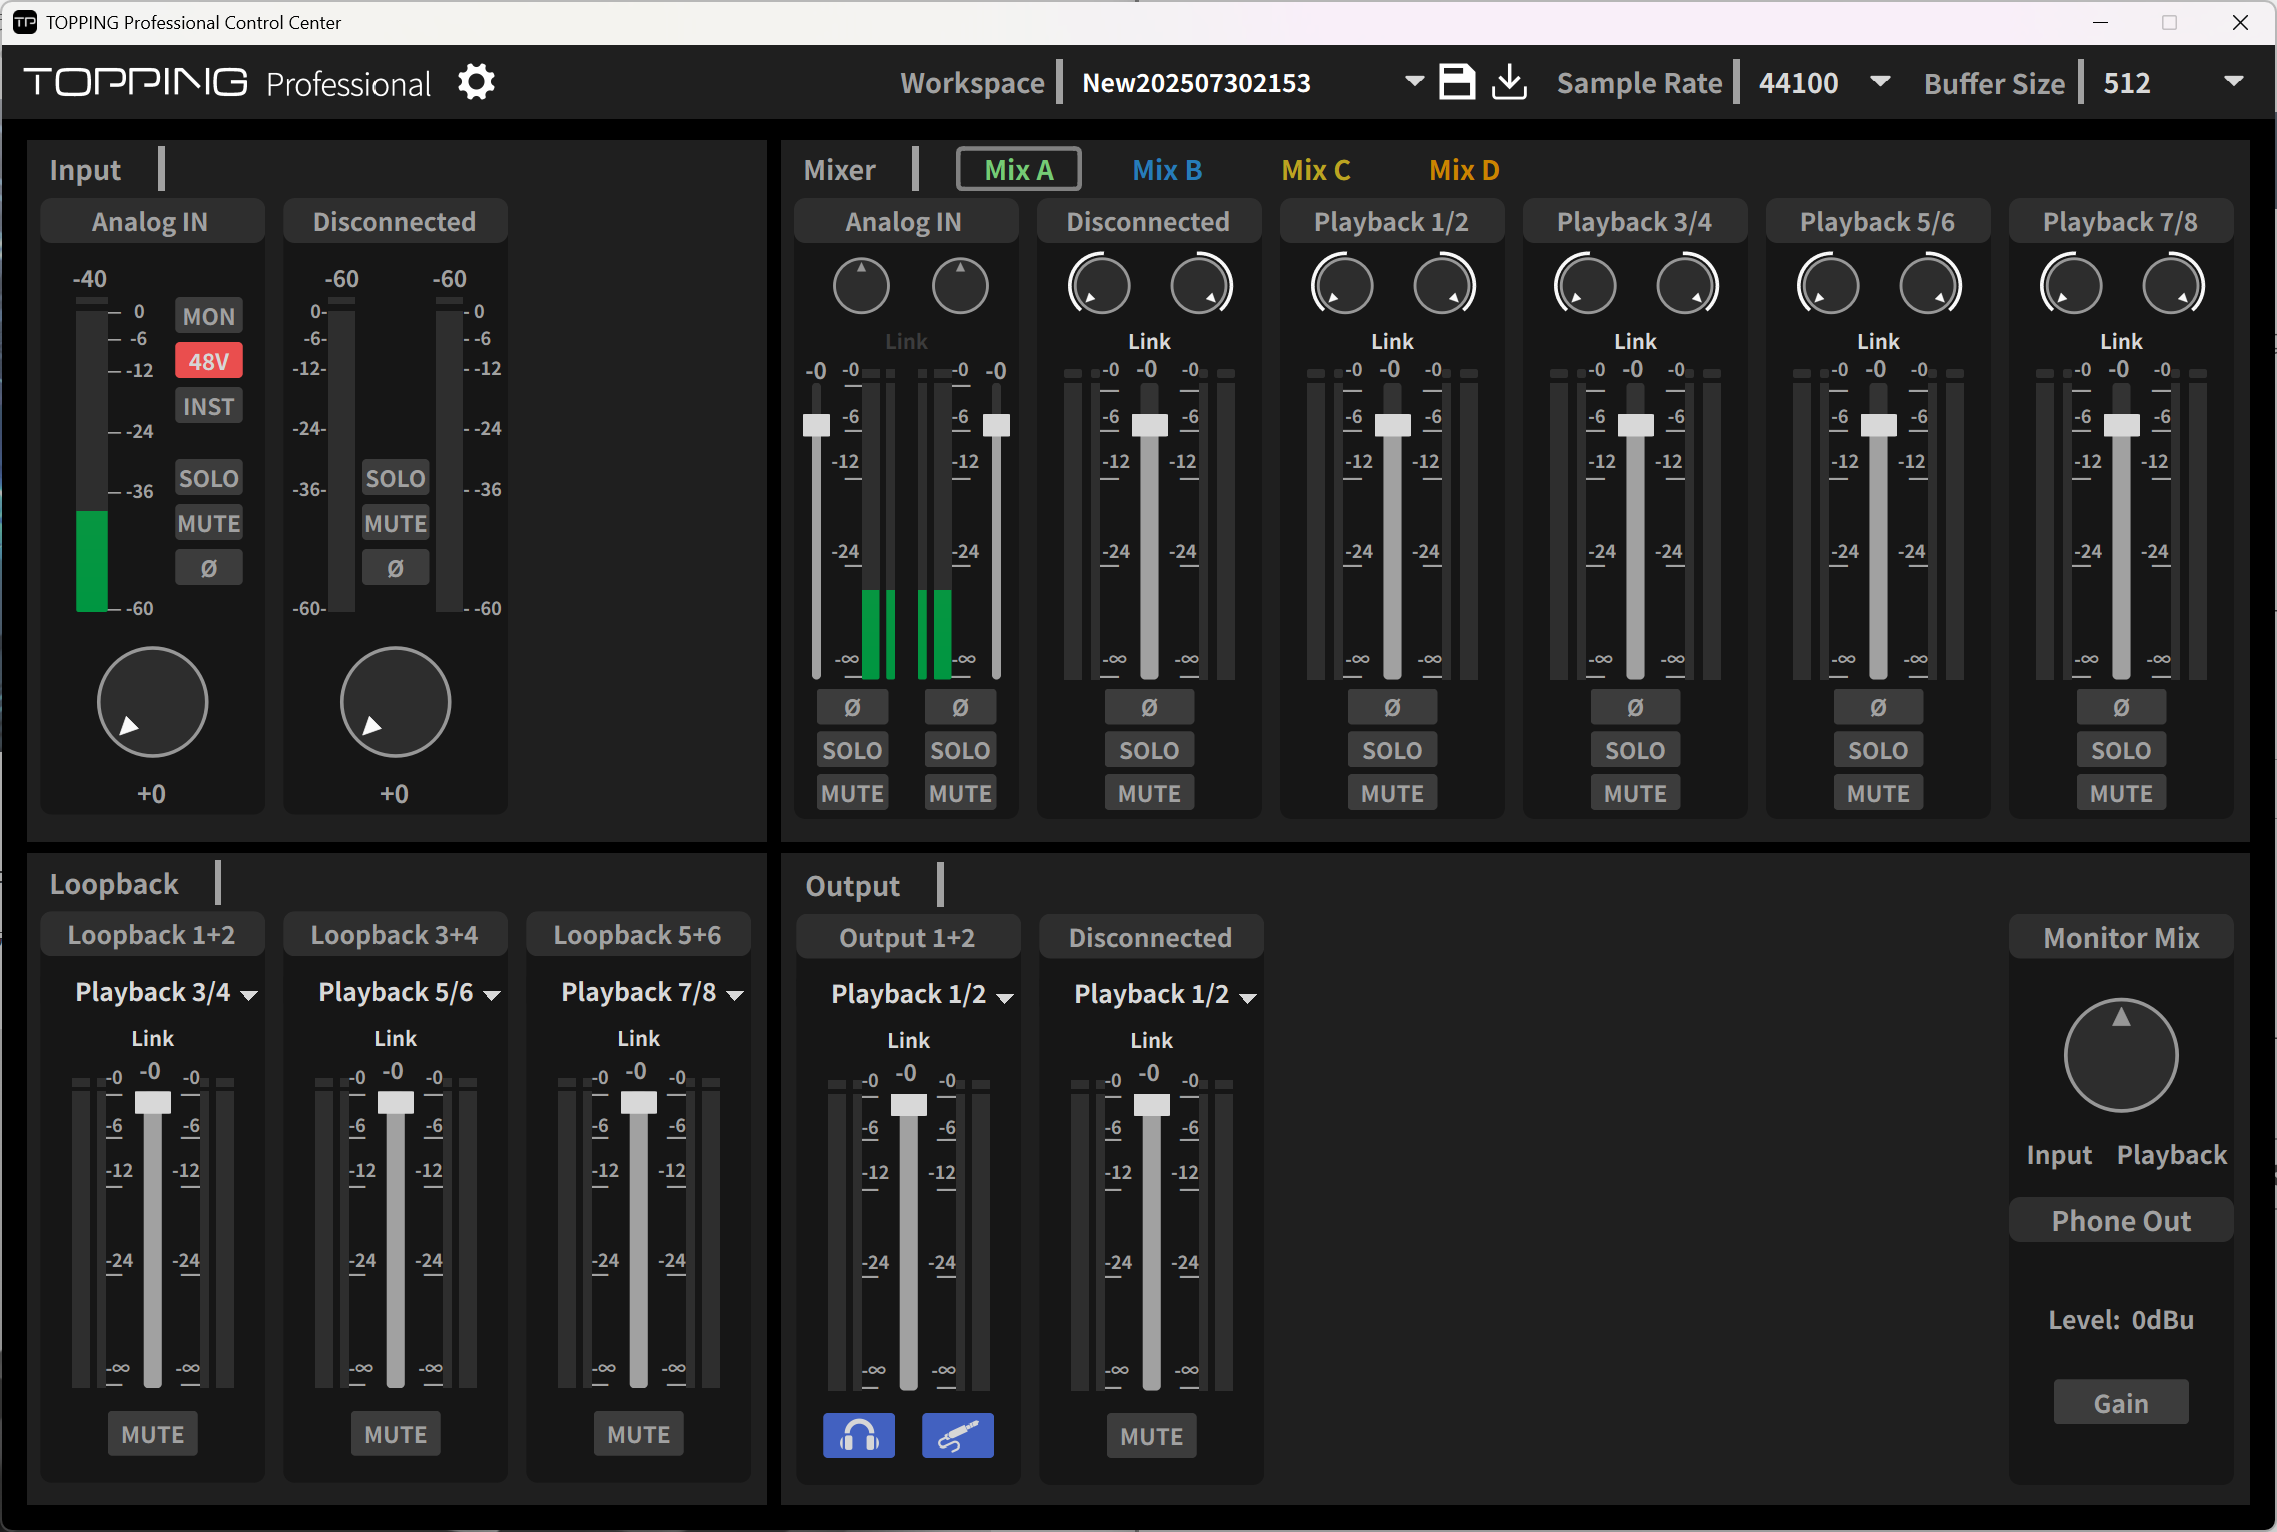
Task: Click phase invert on Playback 7/8 mixer channel
Action: pyautogui.click(x=2120, y=707)
